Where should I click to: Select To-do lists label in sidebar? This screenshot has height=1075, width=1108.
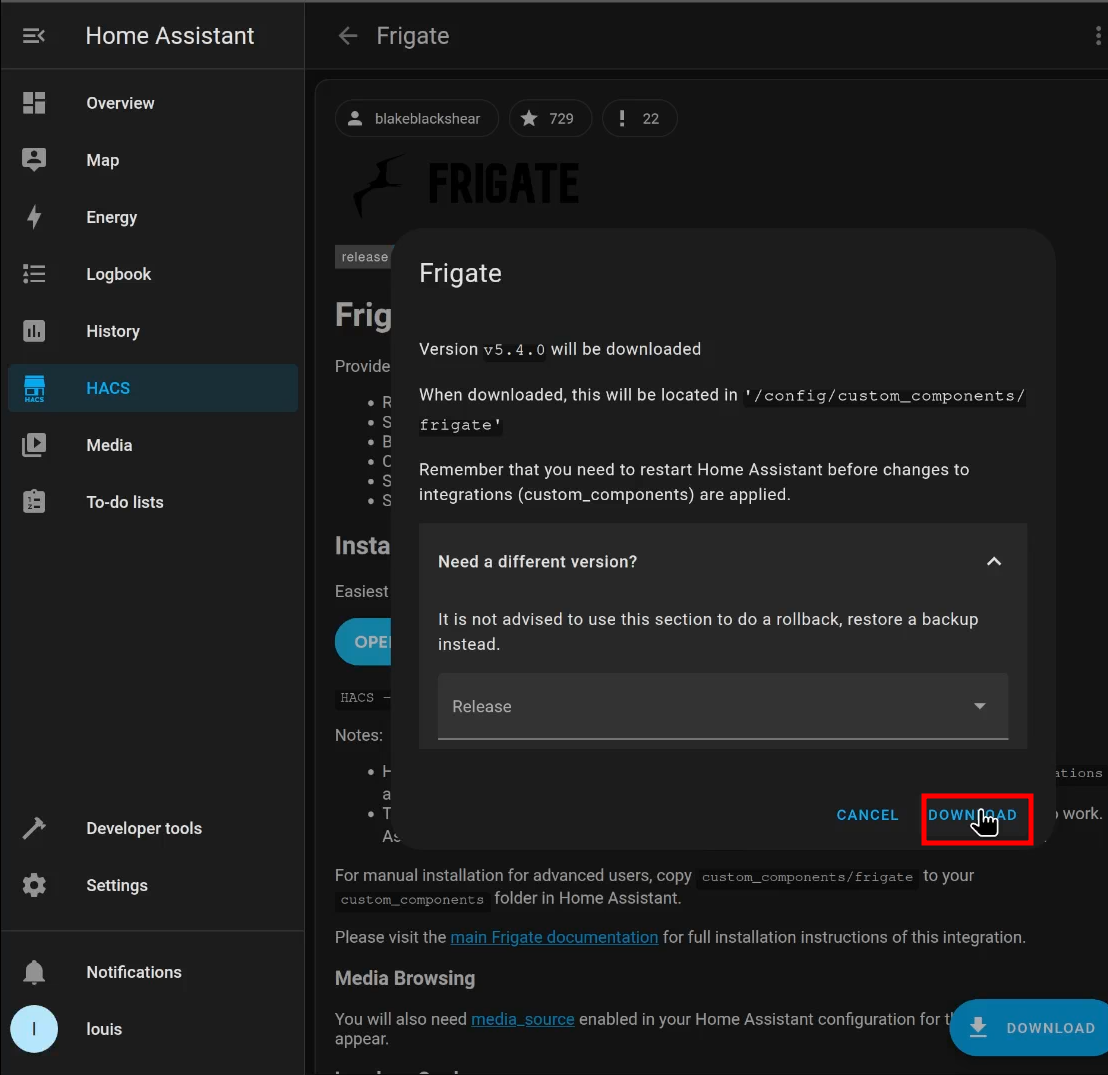point(125,503)
